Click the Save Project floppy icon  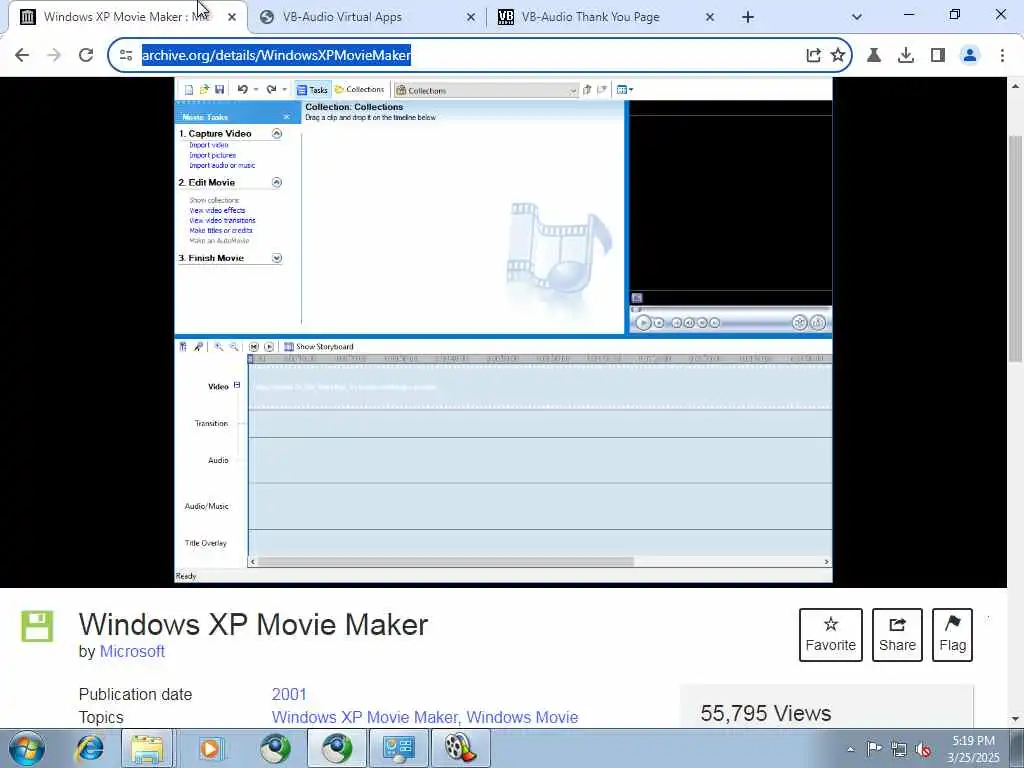tap(219, 89)
